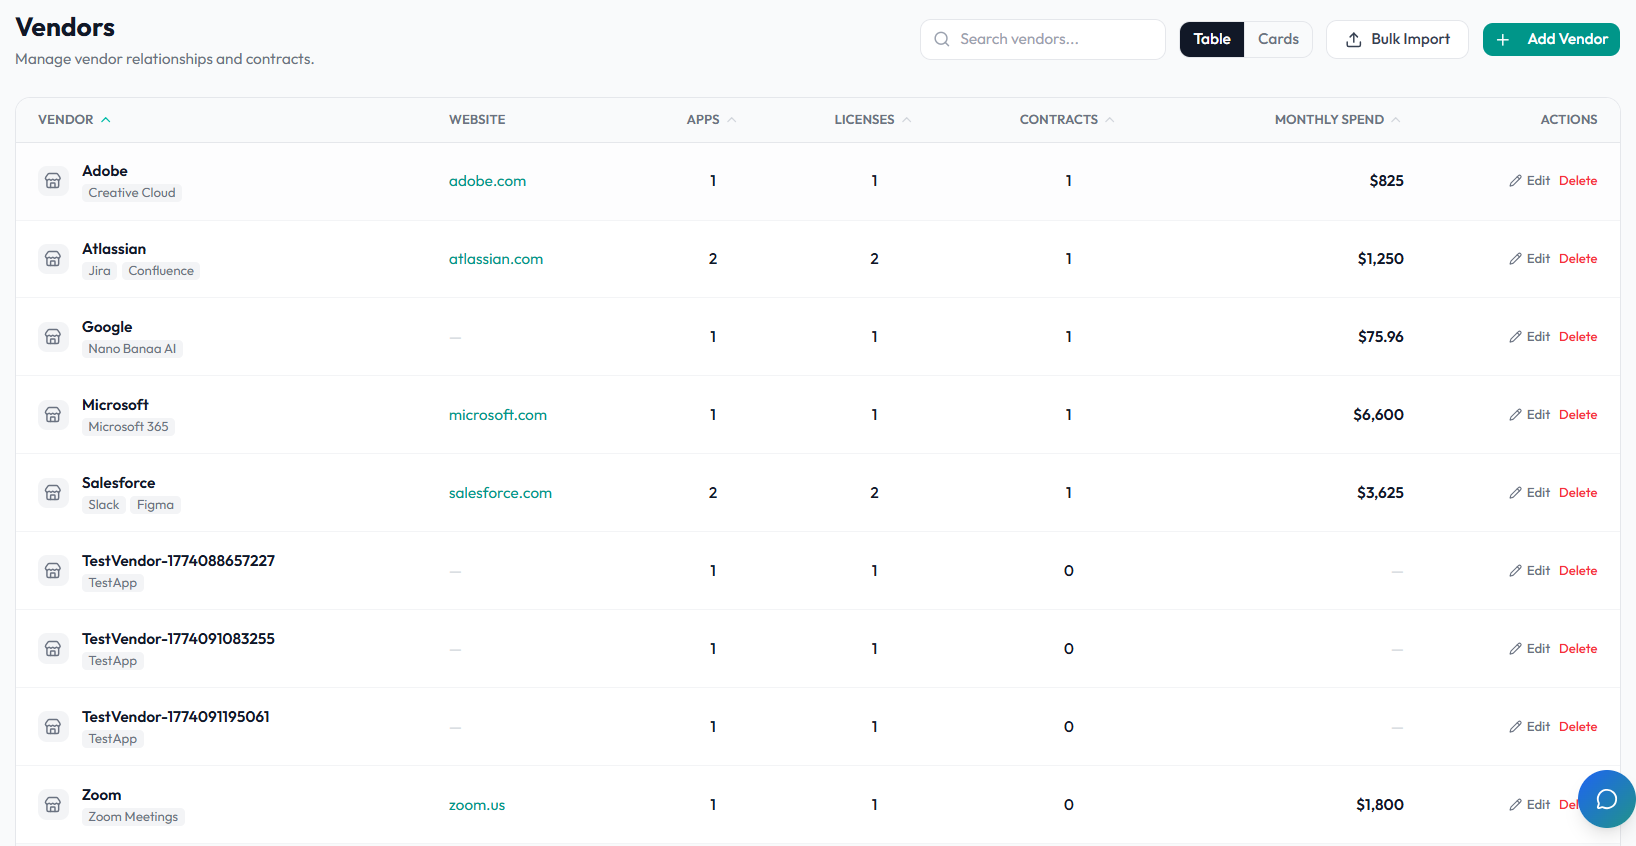
Task: Click the Google vendor store icon
Action: pyautogui.click(x=53, y=337)
